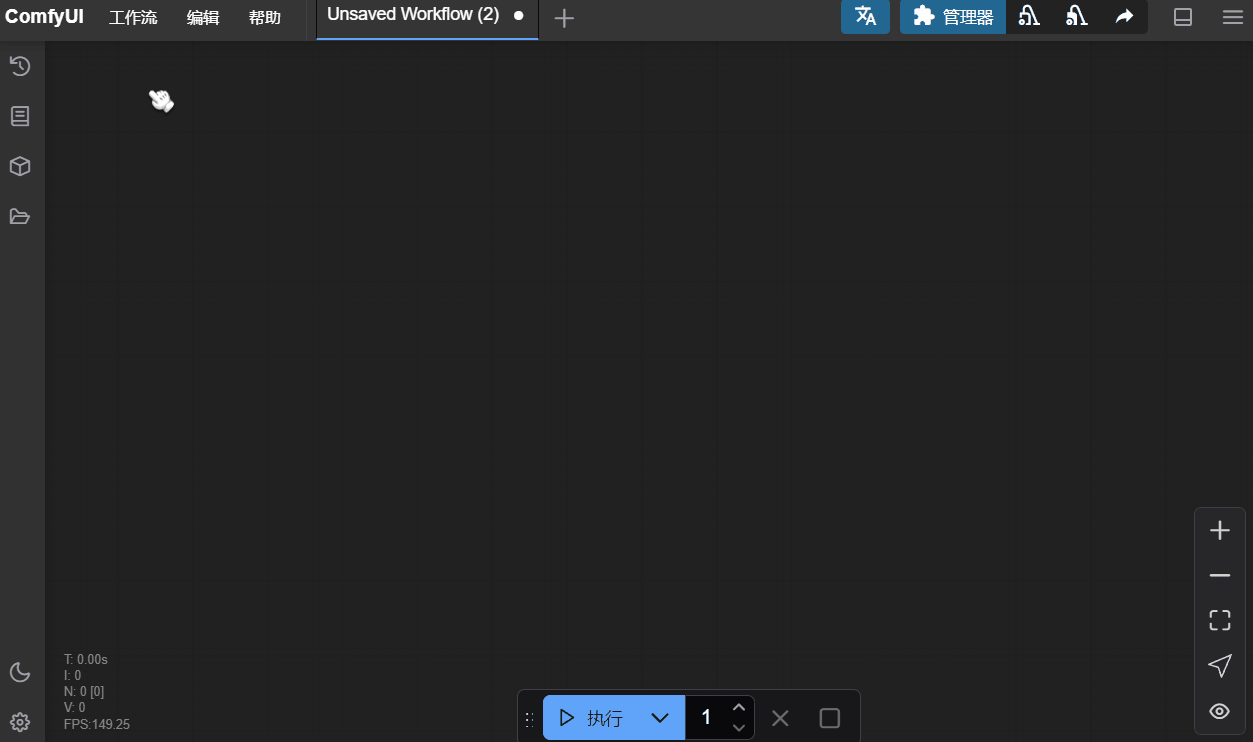Select the fit-view icon in canvas controls
1253x742 pixels.
[x=1219, y=620]
